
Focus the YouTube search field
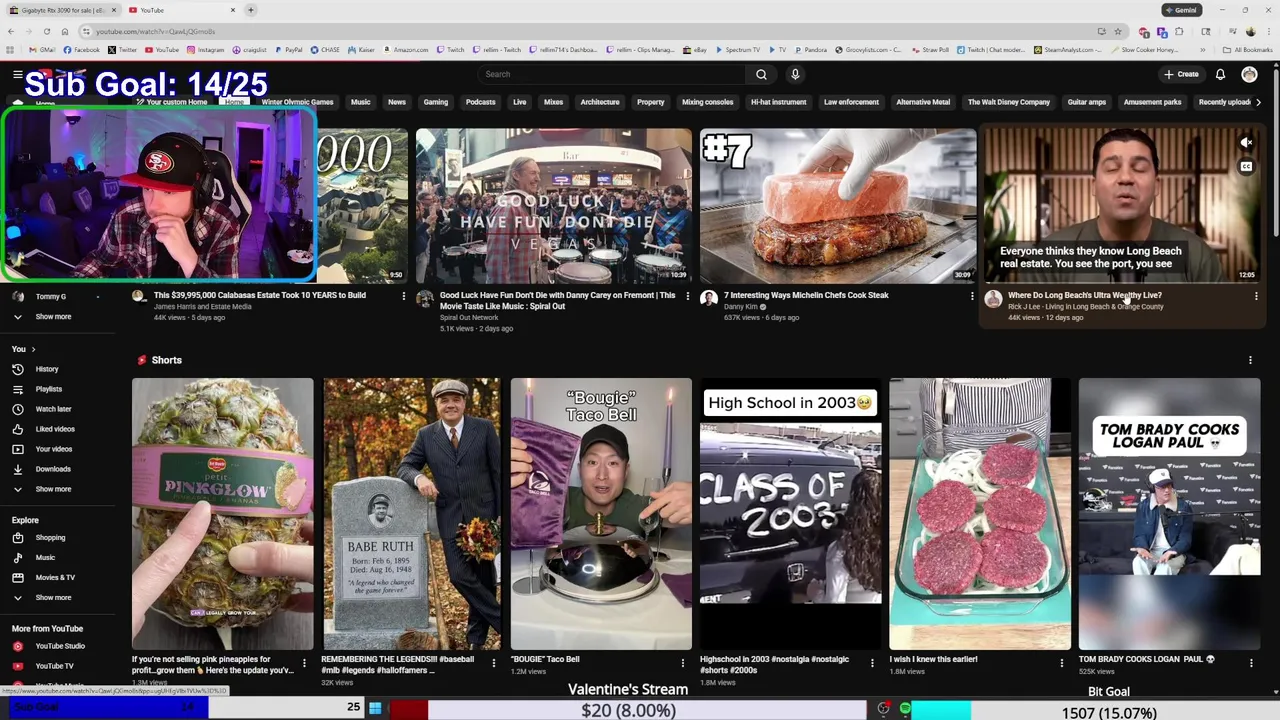(x=612, y=74)
